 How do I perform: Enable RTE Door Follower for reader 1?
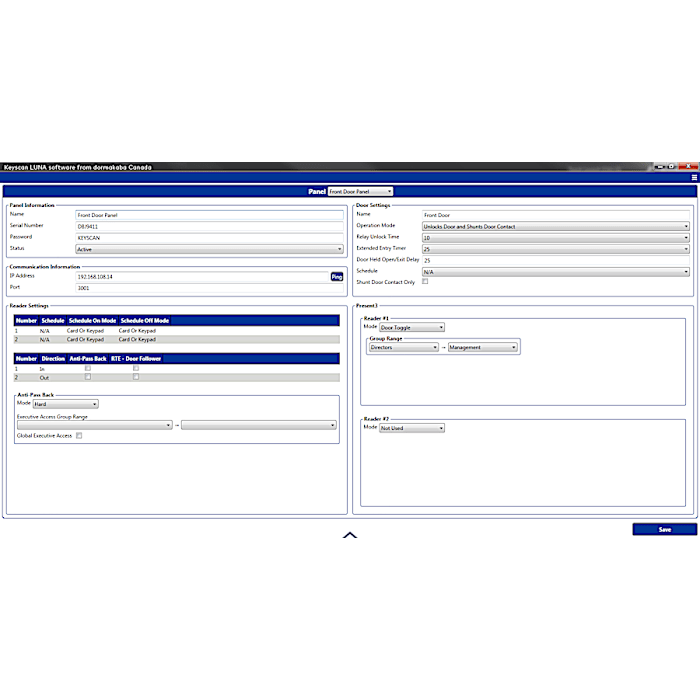(136, 368)
